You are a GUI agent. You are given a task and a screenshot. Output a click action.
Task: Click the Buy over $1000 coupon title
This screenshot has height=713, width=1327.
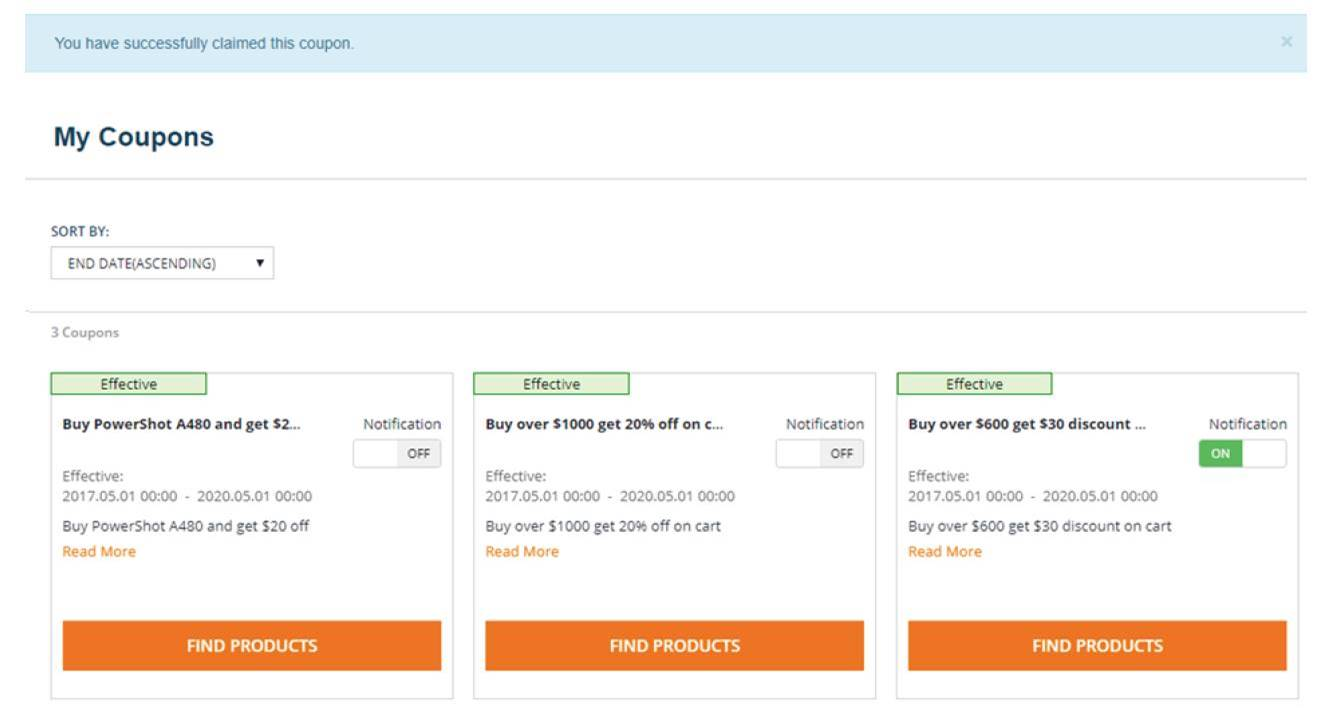tap(604, 424)
